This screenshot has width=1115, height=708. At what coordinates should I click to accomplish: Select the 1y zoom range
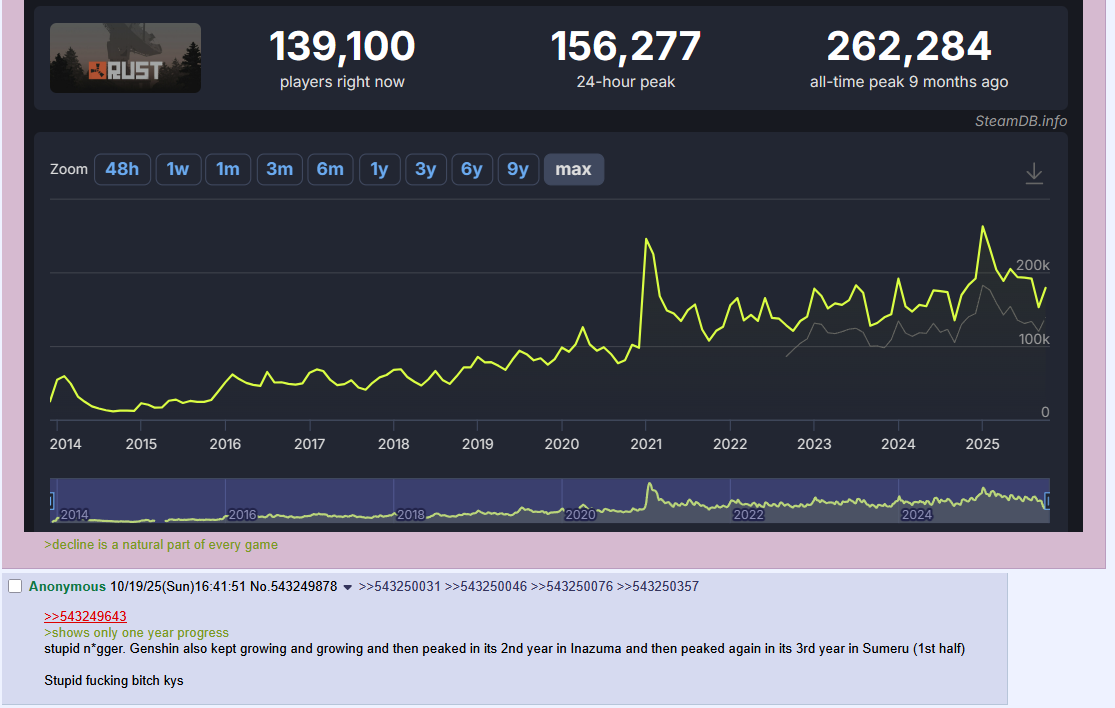[379, 169]
